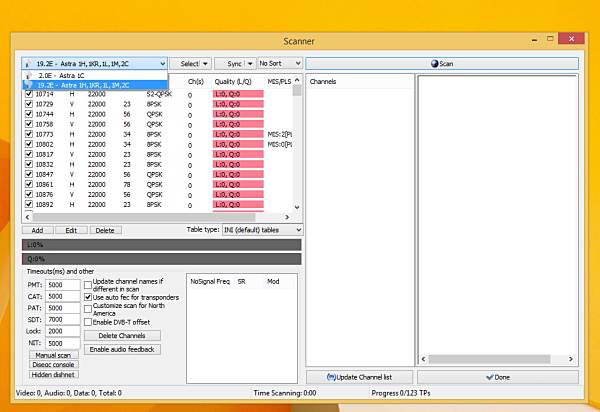600x412 pixels.
Task: Open the Select button dropdown arrow
Action: pos(206,64)
